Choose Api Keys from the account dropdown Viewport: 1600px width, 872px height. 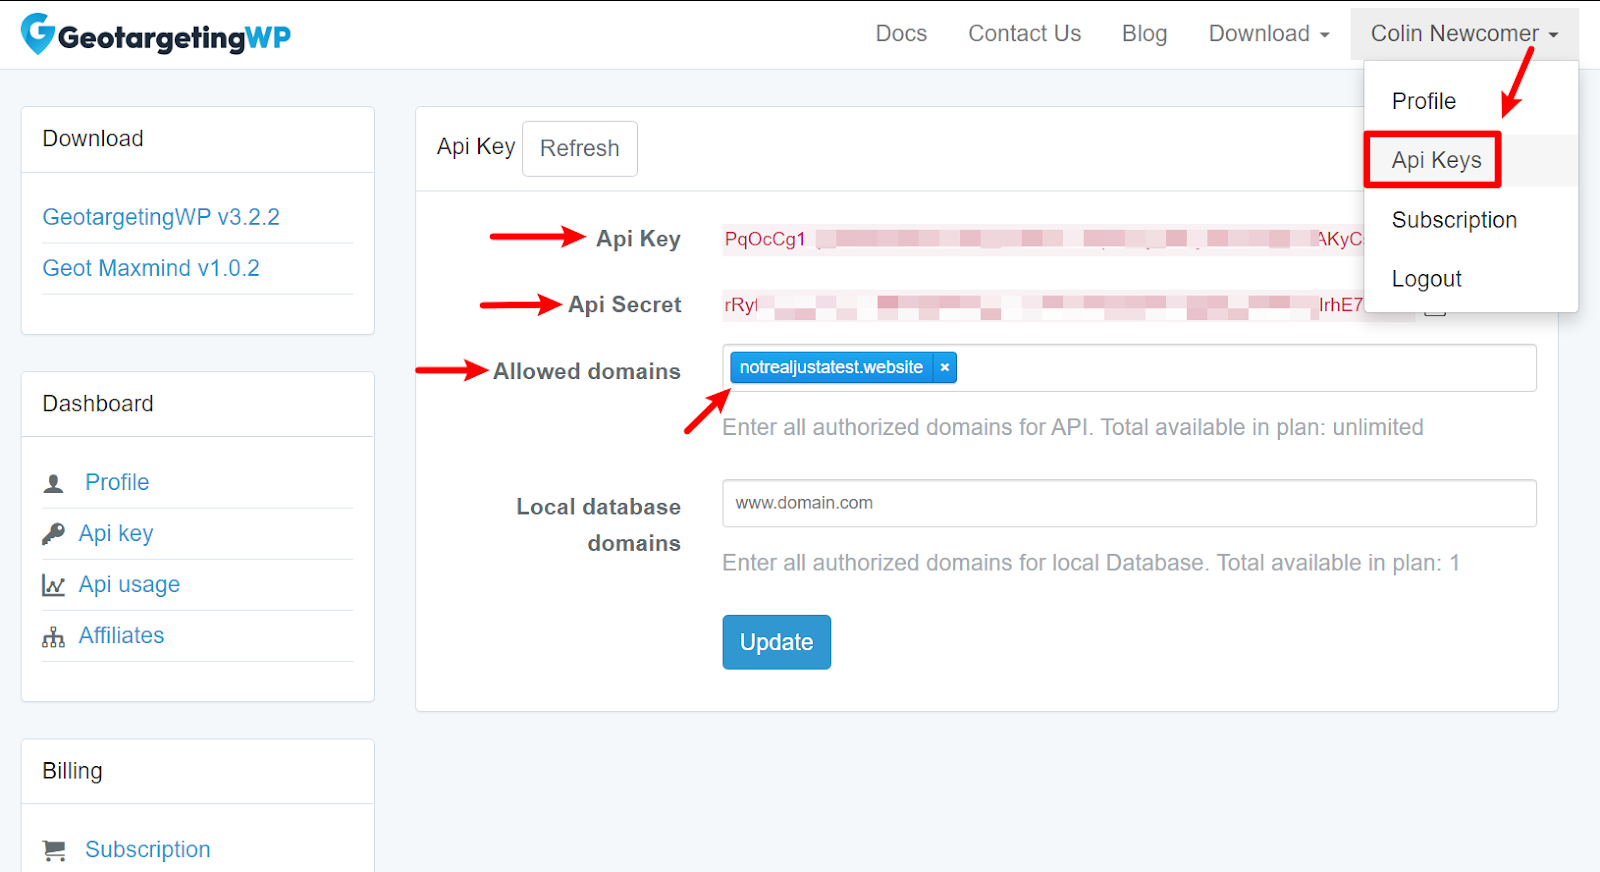point(1436,160)
